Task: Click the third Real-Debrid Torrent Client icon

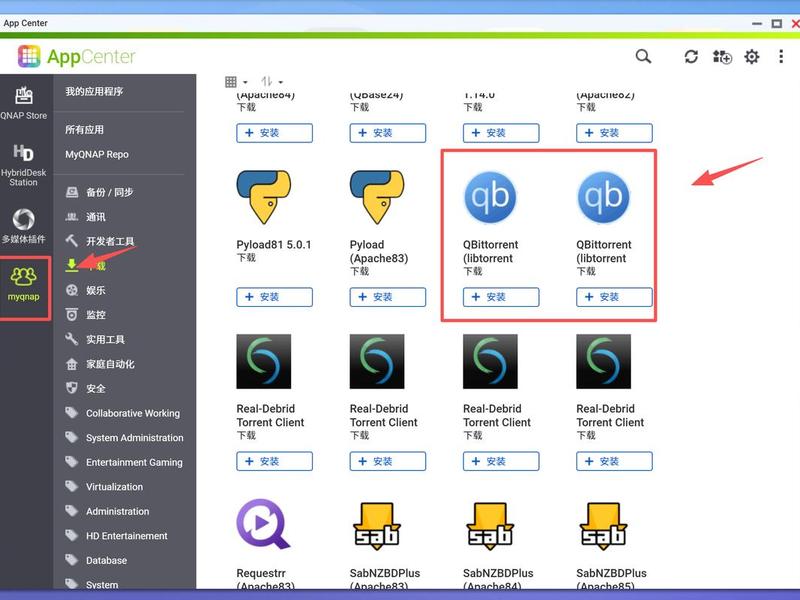Action: tap(490, 361)
